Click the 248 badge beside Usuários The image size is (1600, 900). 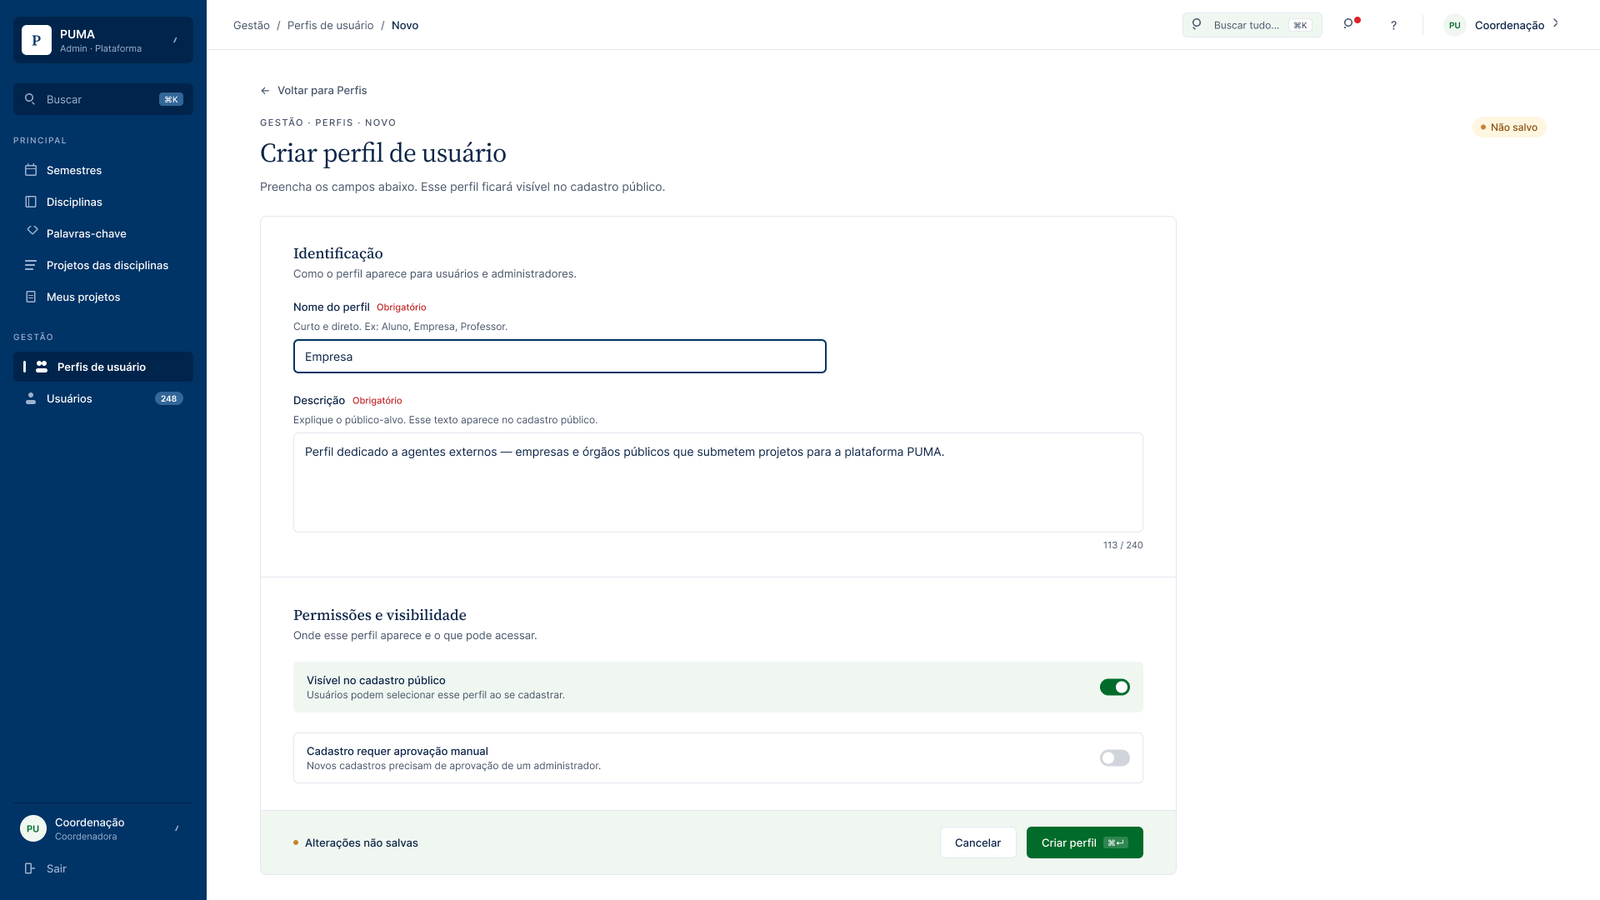[168, 399]
